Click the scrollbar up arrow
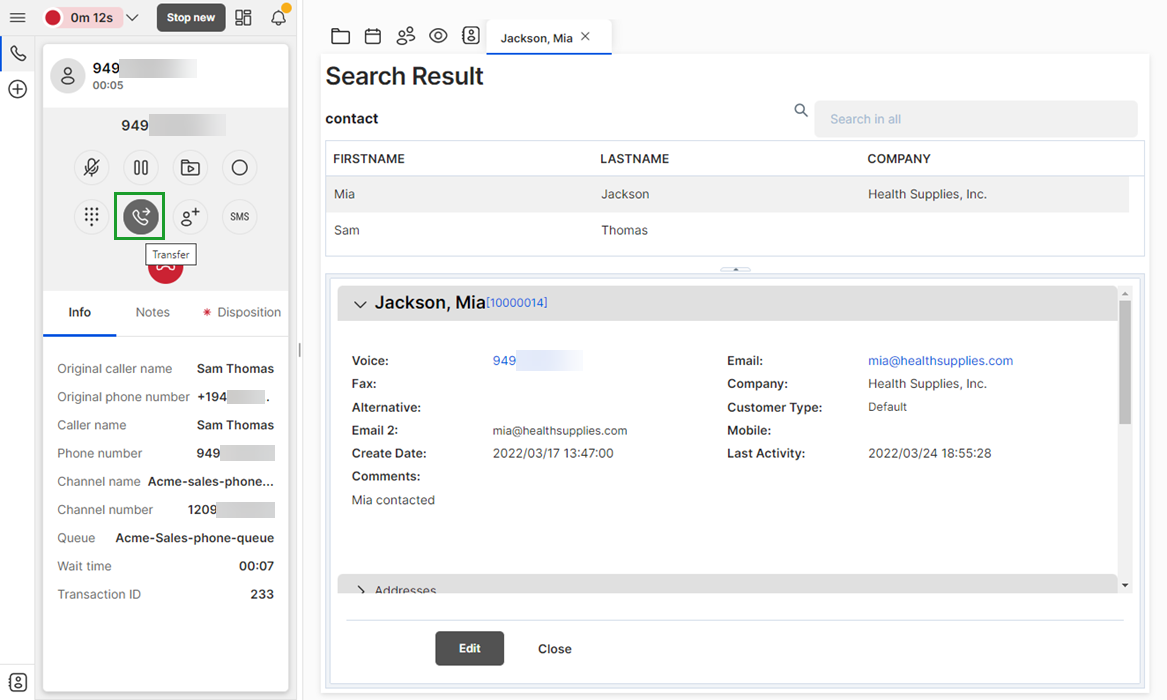The width and height of the screenshot is (1167, 700). 1125,294
